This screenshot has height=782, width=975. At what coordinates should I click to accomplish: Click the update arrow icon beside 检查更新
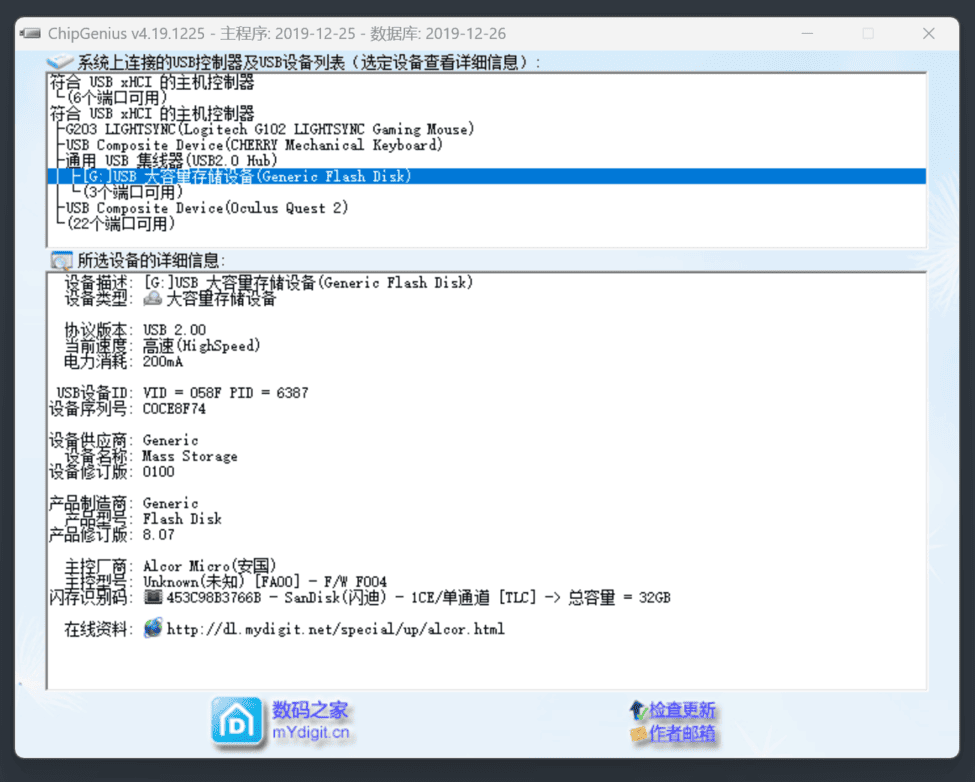coord(637,710)
